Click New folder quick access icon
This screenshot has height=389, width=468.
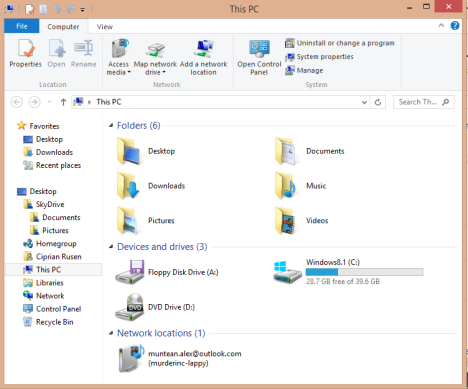point(43,9)
